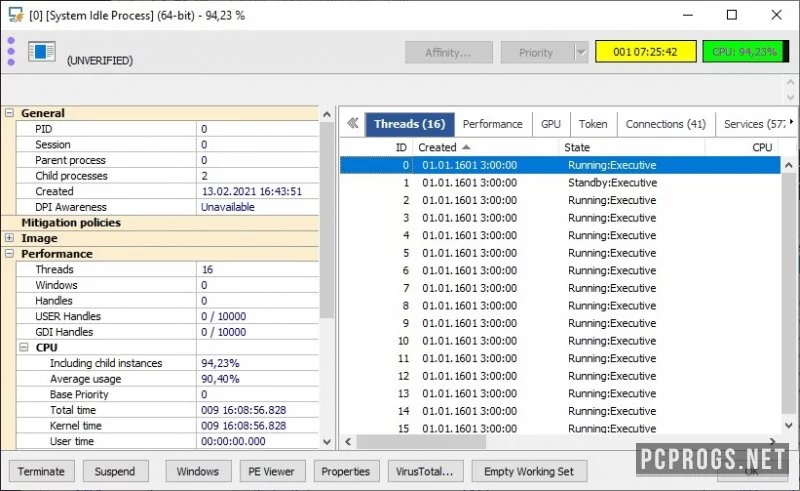Select thread row with ID 10
Image resolution: width=800 pixels, height=491 pixels.
pyautogui.click(x=560, y=341)
